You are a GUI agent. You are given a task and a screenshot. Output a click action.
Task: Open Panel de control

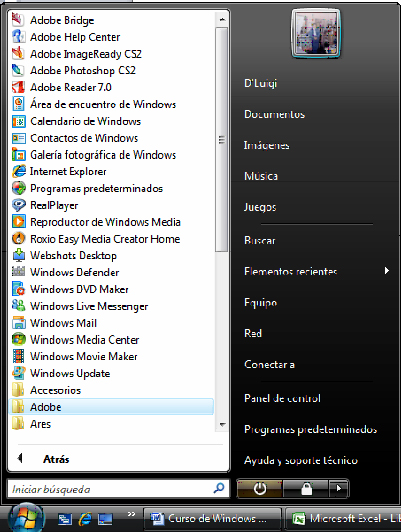point(282,398)
